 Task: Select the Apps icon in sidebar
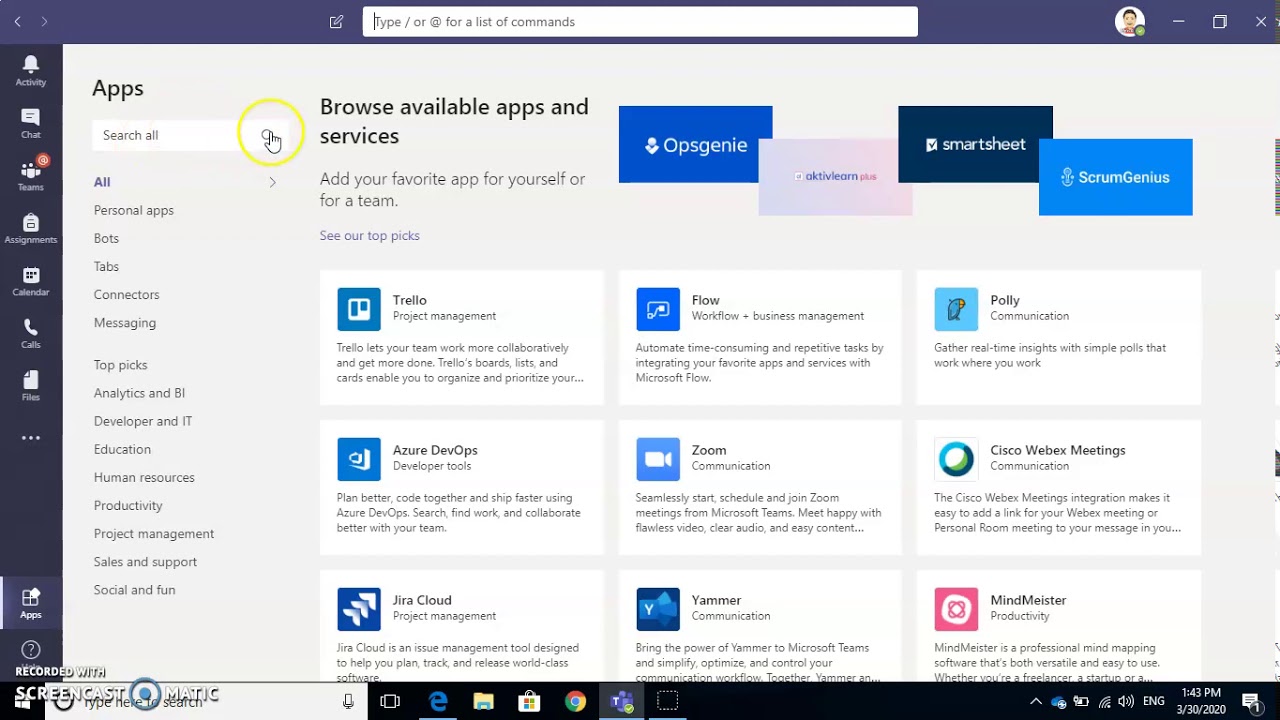tap(31, 603)
